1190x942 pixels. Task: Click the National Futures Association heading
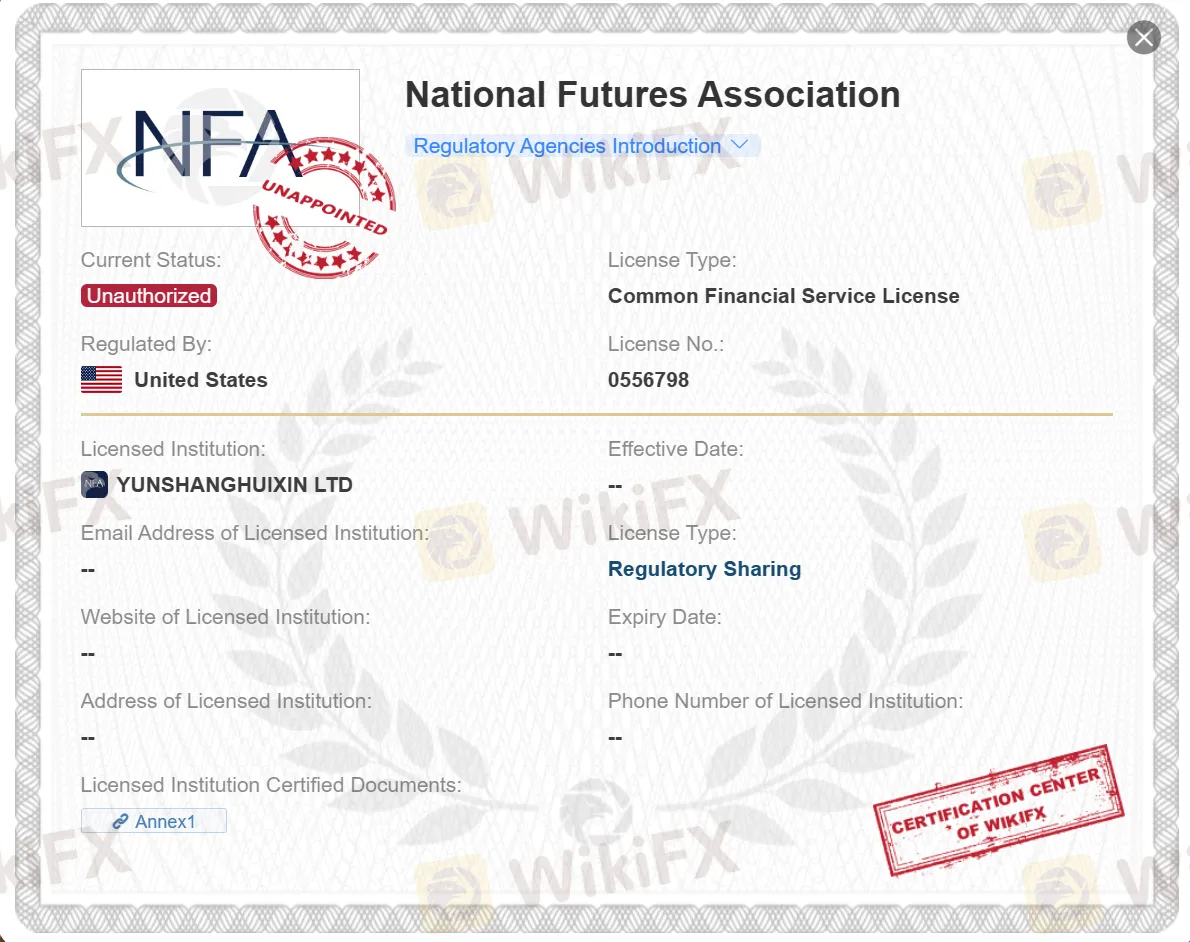coord(652,94)
